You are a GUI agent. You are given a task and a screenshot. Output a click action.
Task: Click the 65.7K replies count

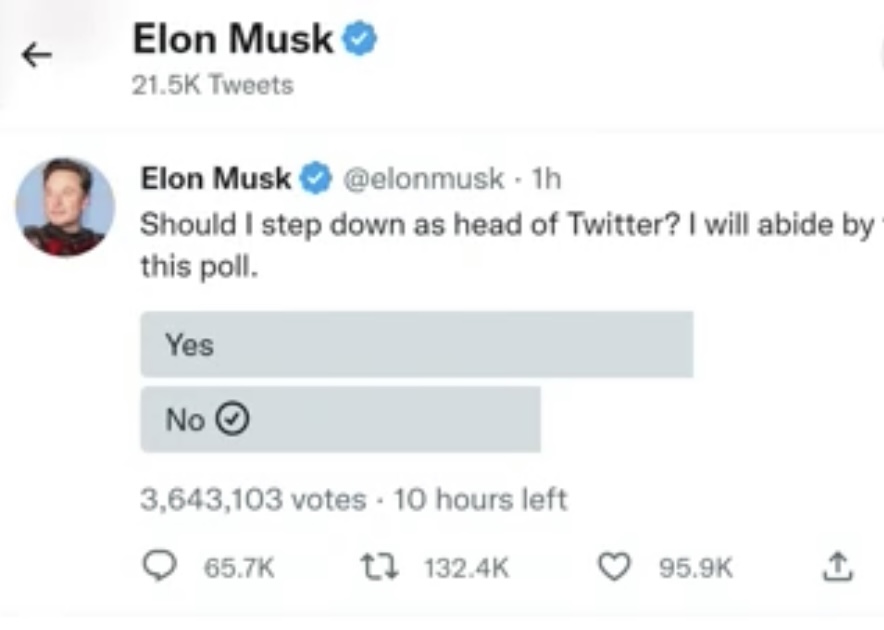click(238, 568)
